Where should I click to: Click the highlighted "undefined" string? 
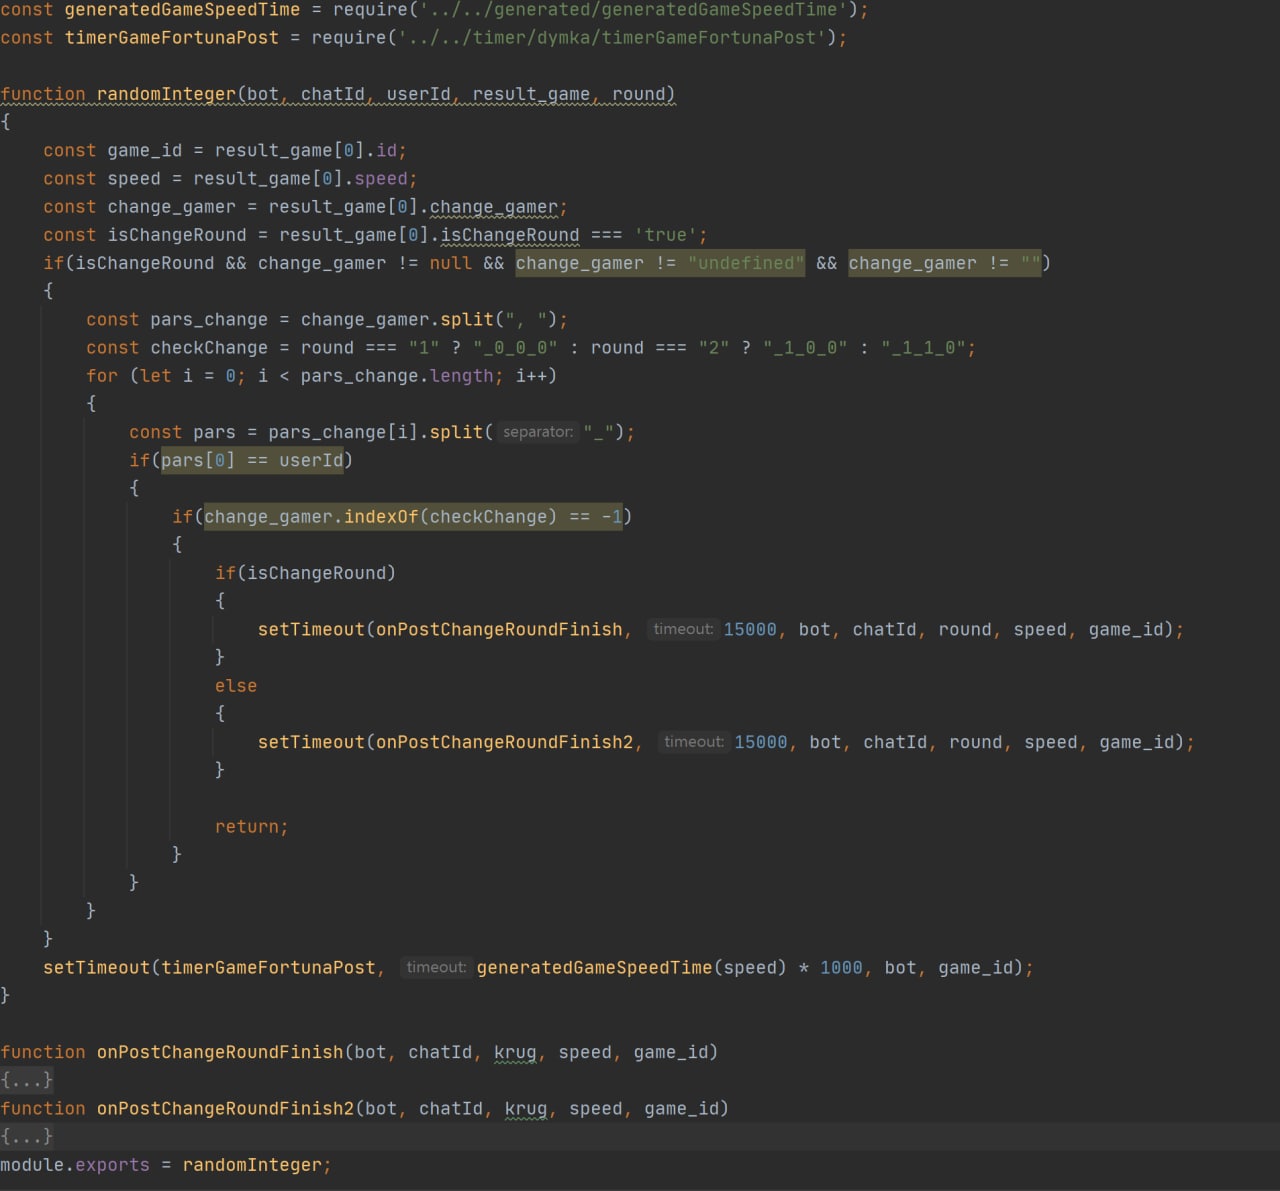click(746, 263)
